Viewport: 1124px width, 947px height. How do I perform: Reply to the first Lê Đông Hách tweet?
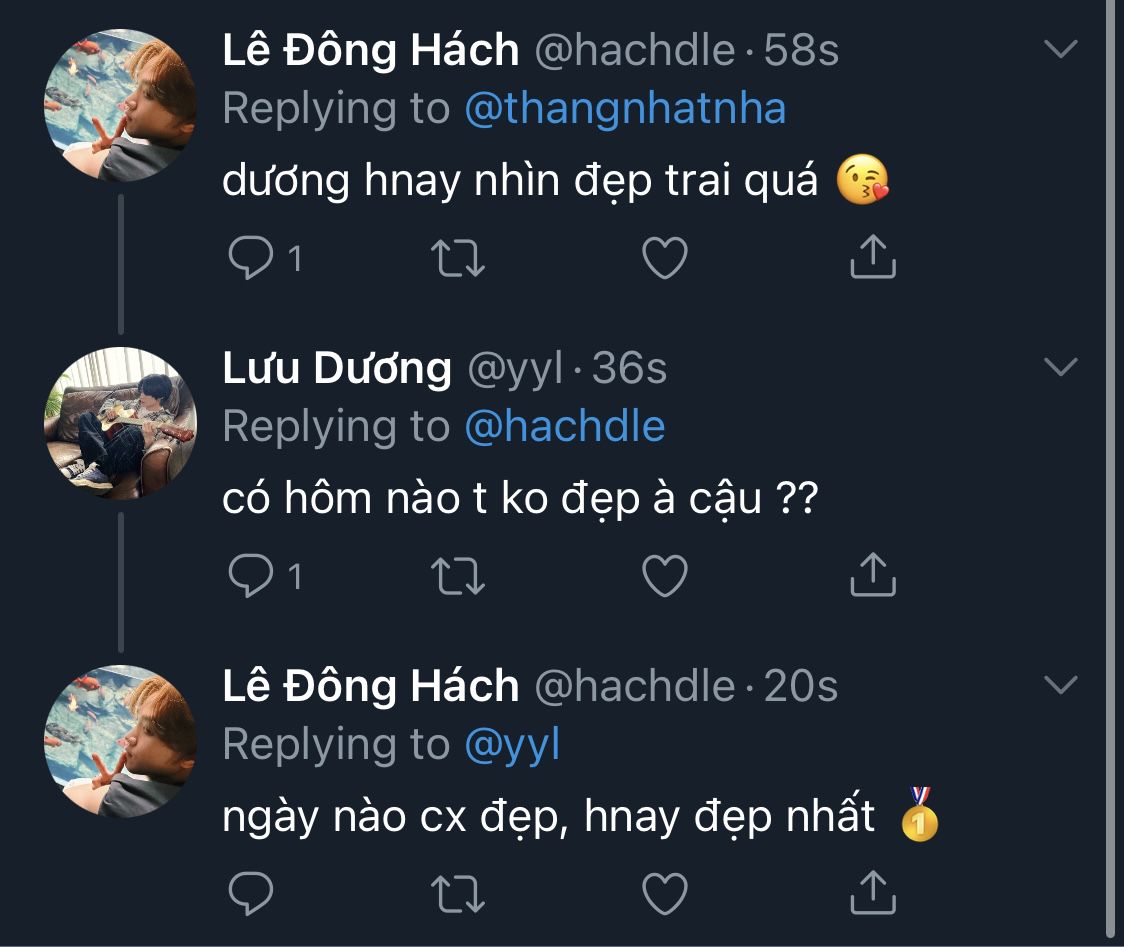[x=250, y=259]
